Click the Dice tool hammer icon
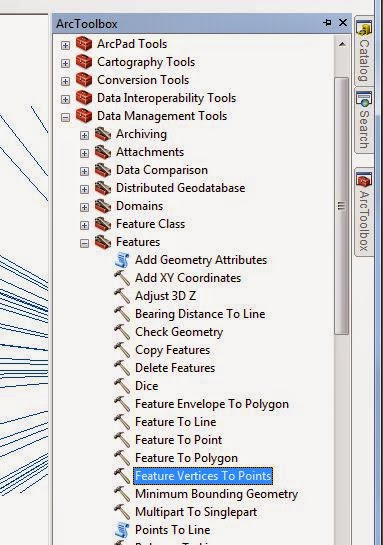 [x=122, y=386]
